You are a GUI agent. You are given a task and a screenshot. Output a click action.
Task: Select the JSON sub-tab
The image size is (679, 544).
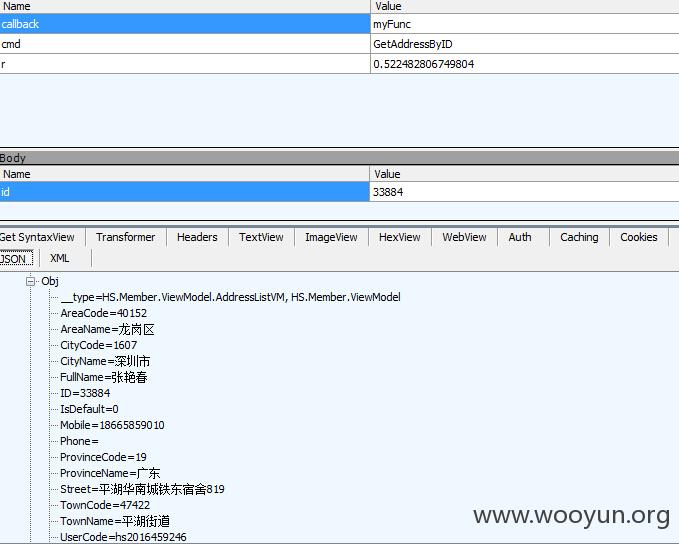click(x=16, y=259)
